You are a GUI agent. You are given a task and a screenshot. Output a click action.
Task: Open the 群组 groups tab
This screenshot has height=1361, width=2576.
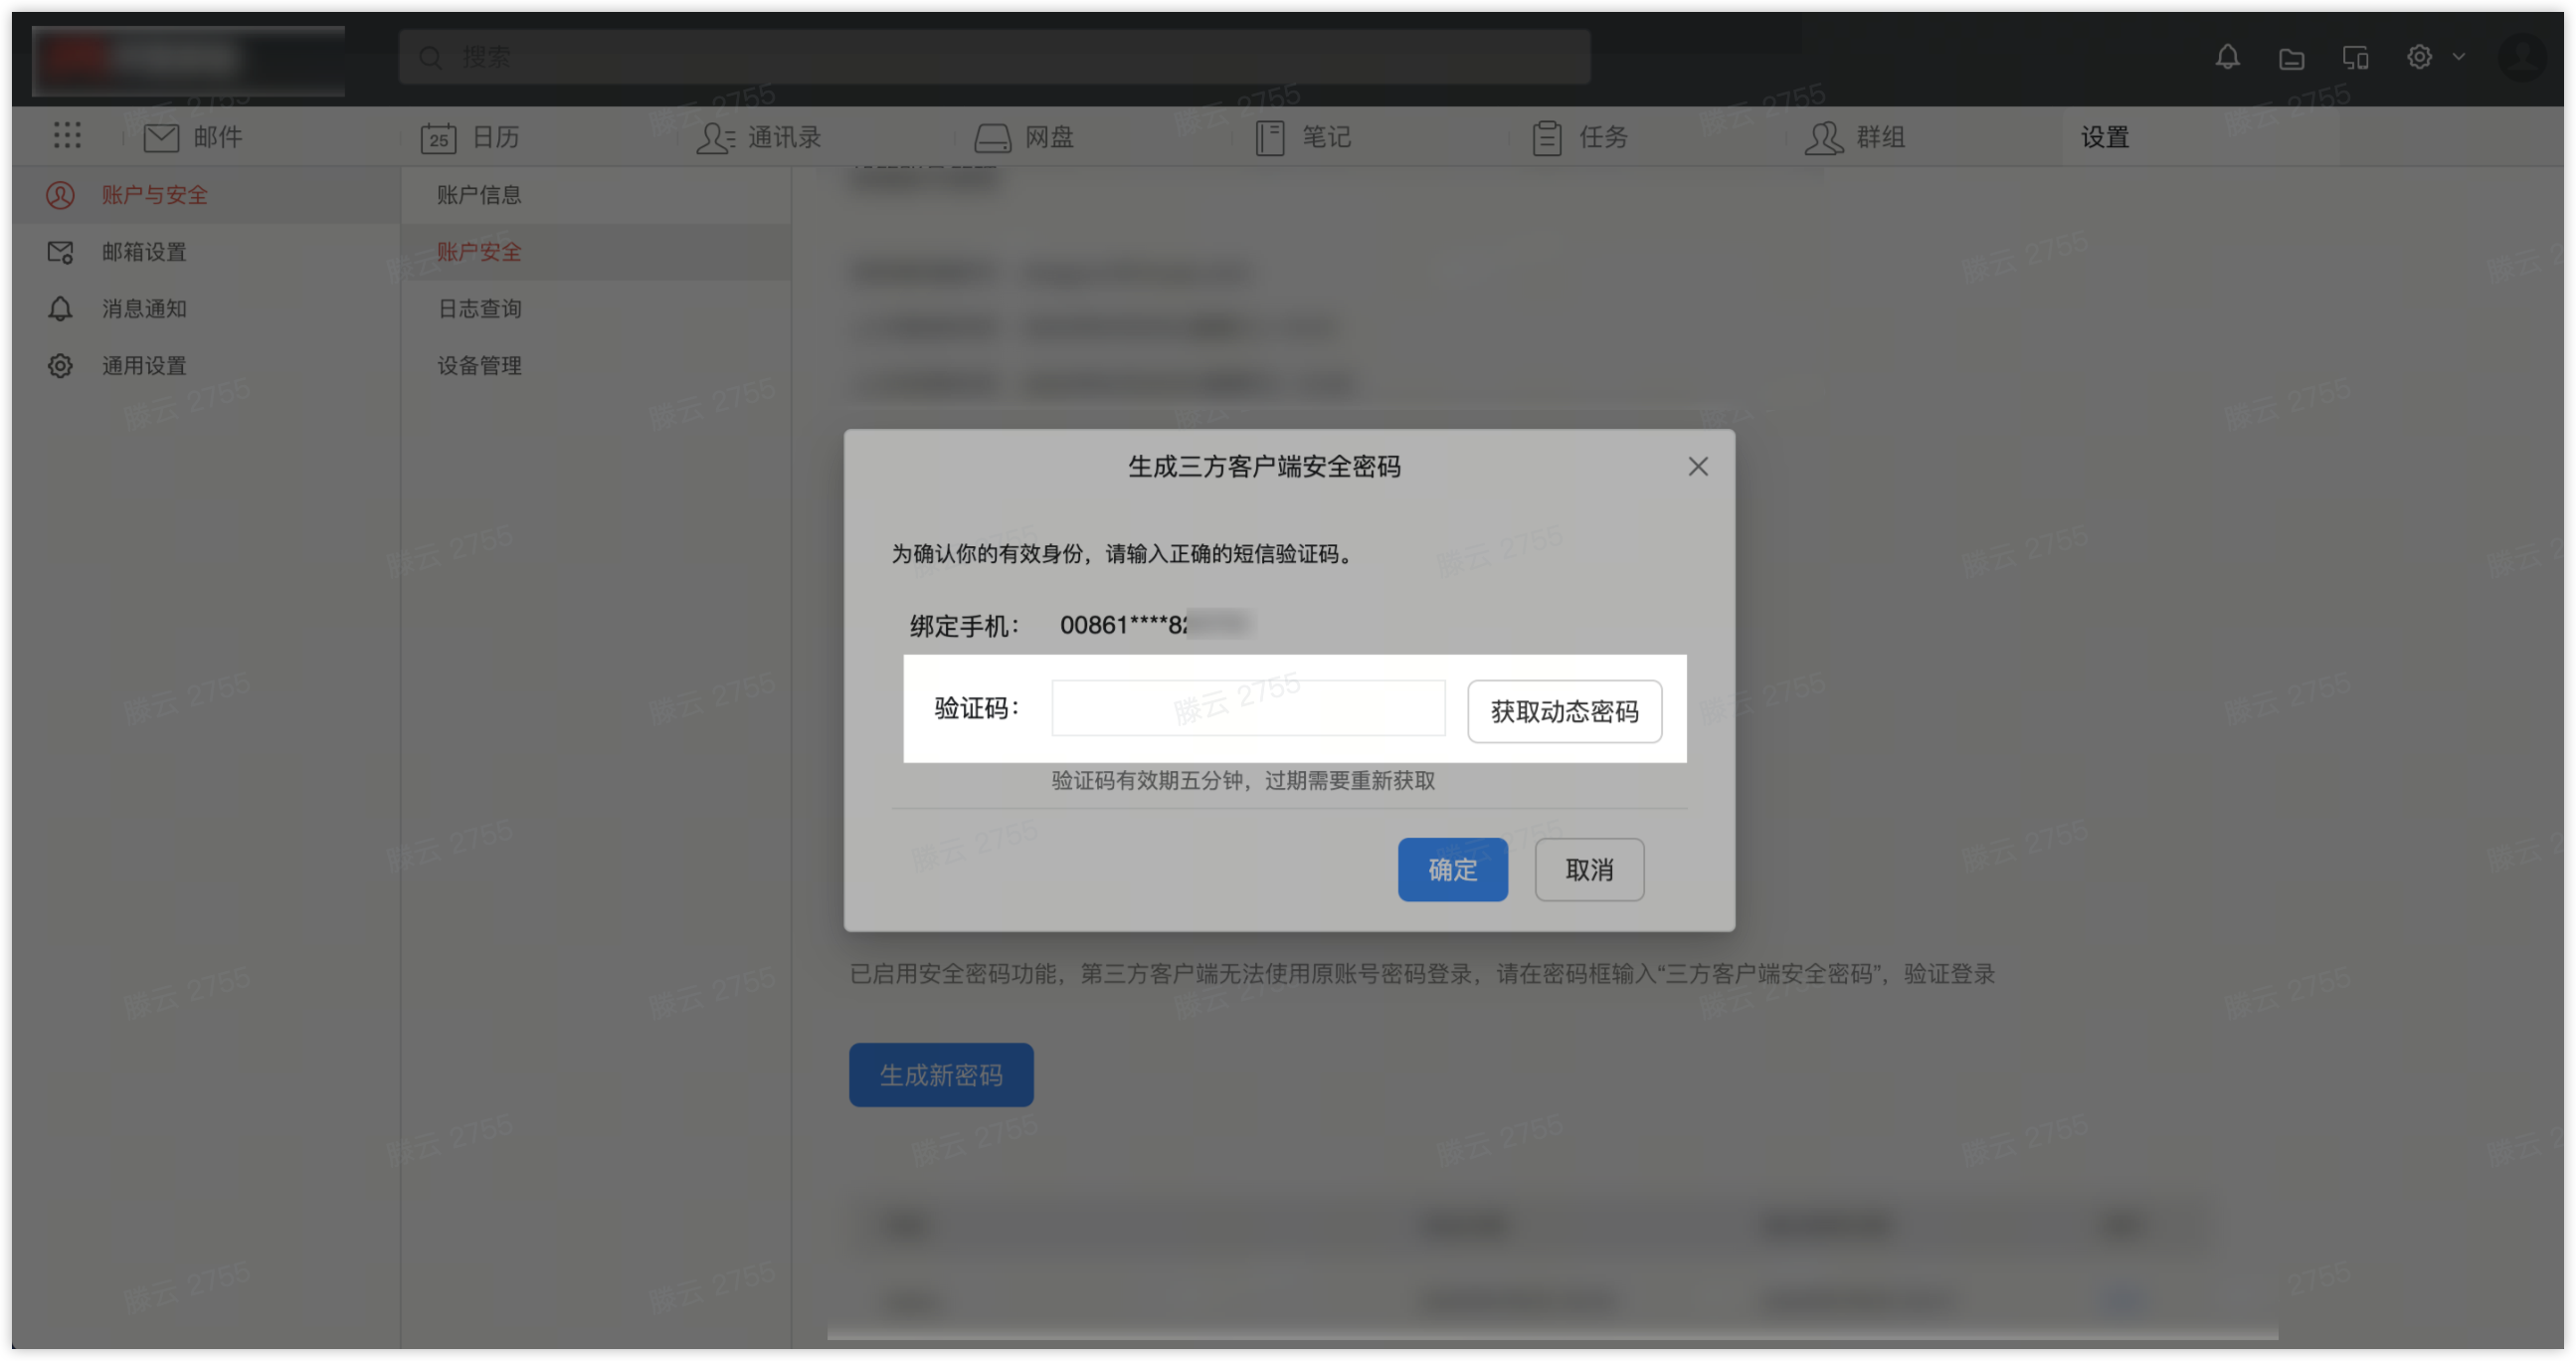tap(1855, 137)
